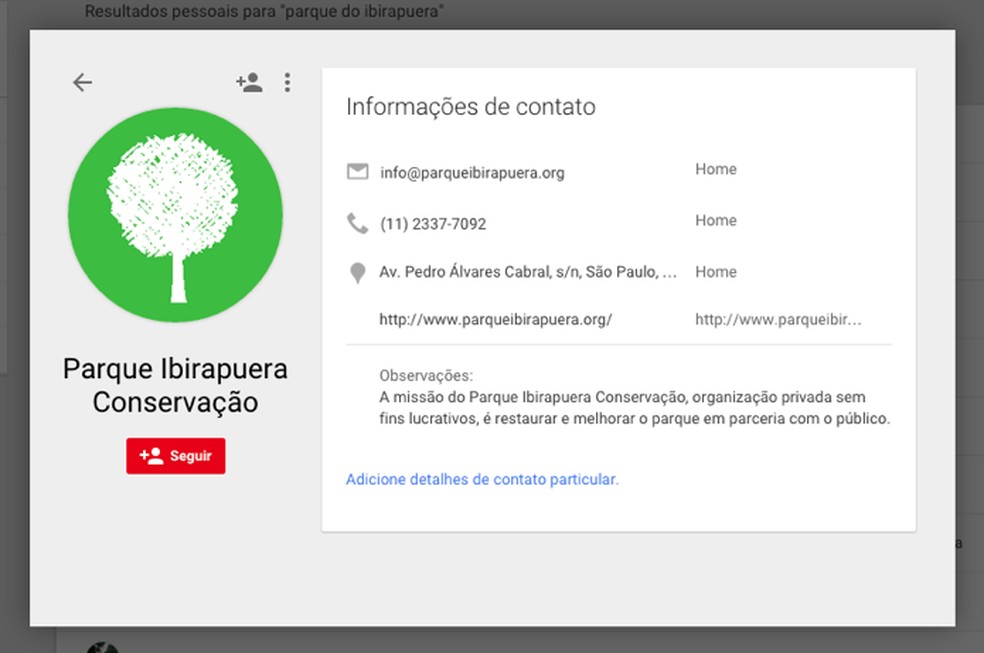Click the contact name Parque Ibirapuera Conservação
Image resolution: width=984 pixels, height=653 pixels.
point(175,387)
